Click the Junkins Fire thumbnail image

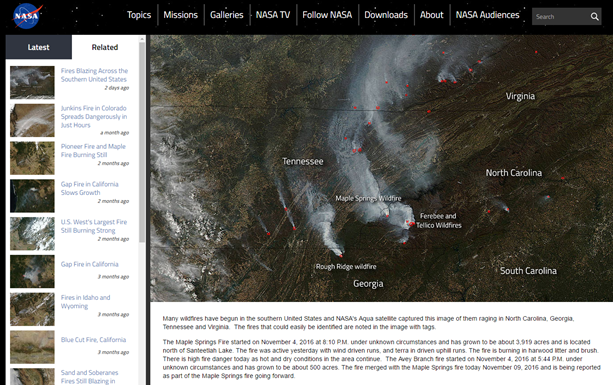(x=32, y=120)
